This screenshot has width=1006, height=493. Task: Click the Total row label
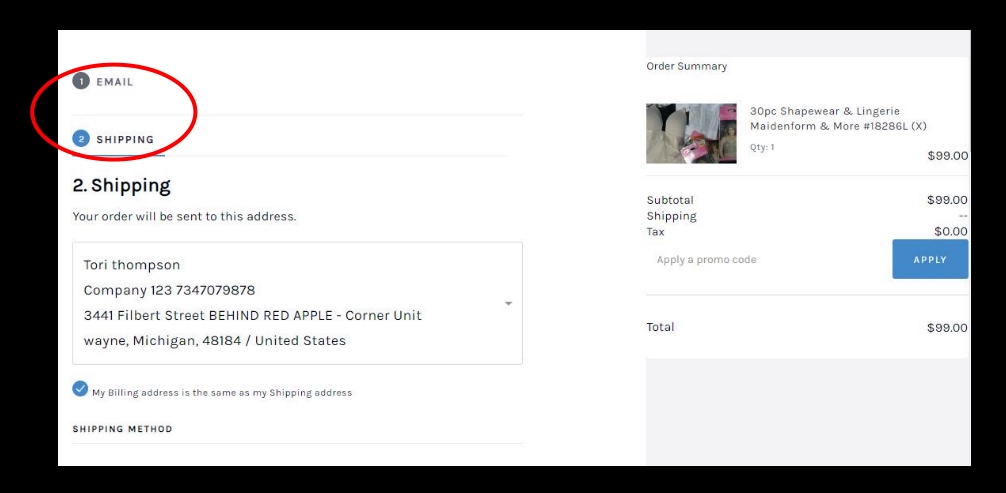click(660, 327)
